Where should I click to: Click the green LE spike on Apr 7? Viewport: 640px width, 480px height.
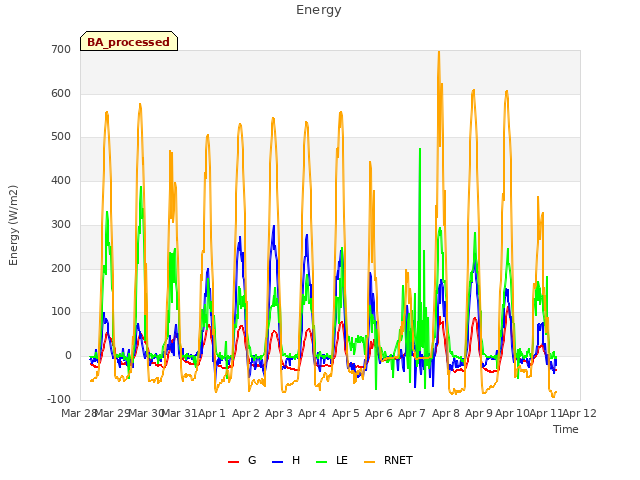click(420, 150)
